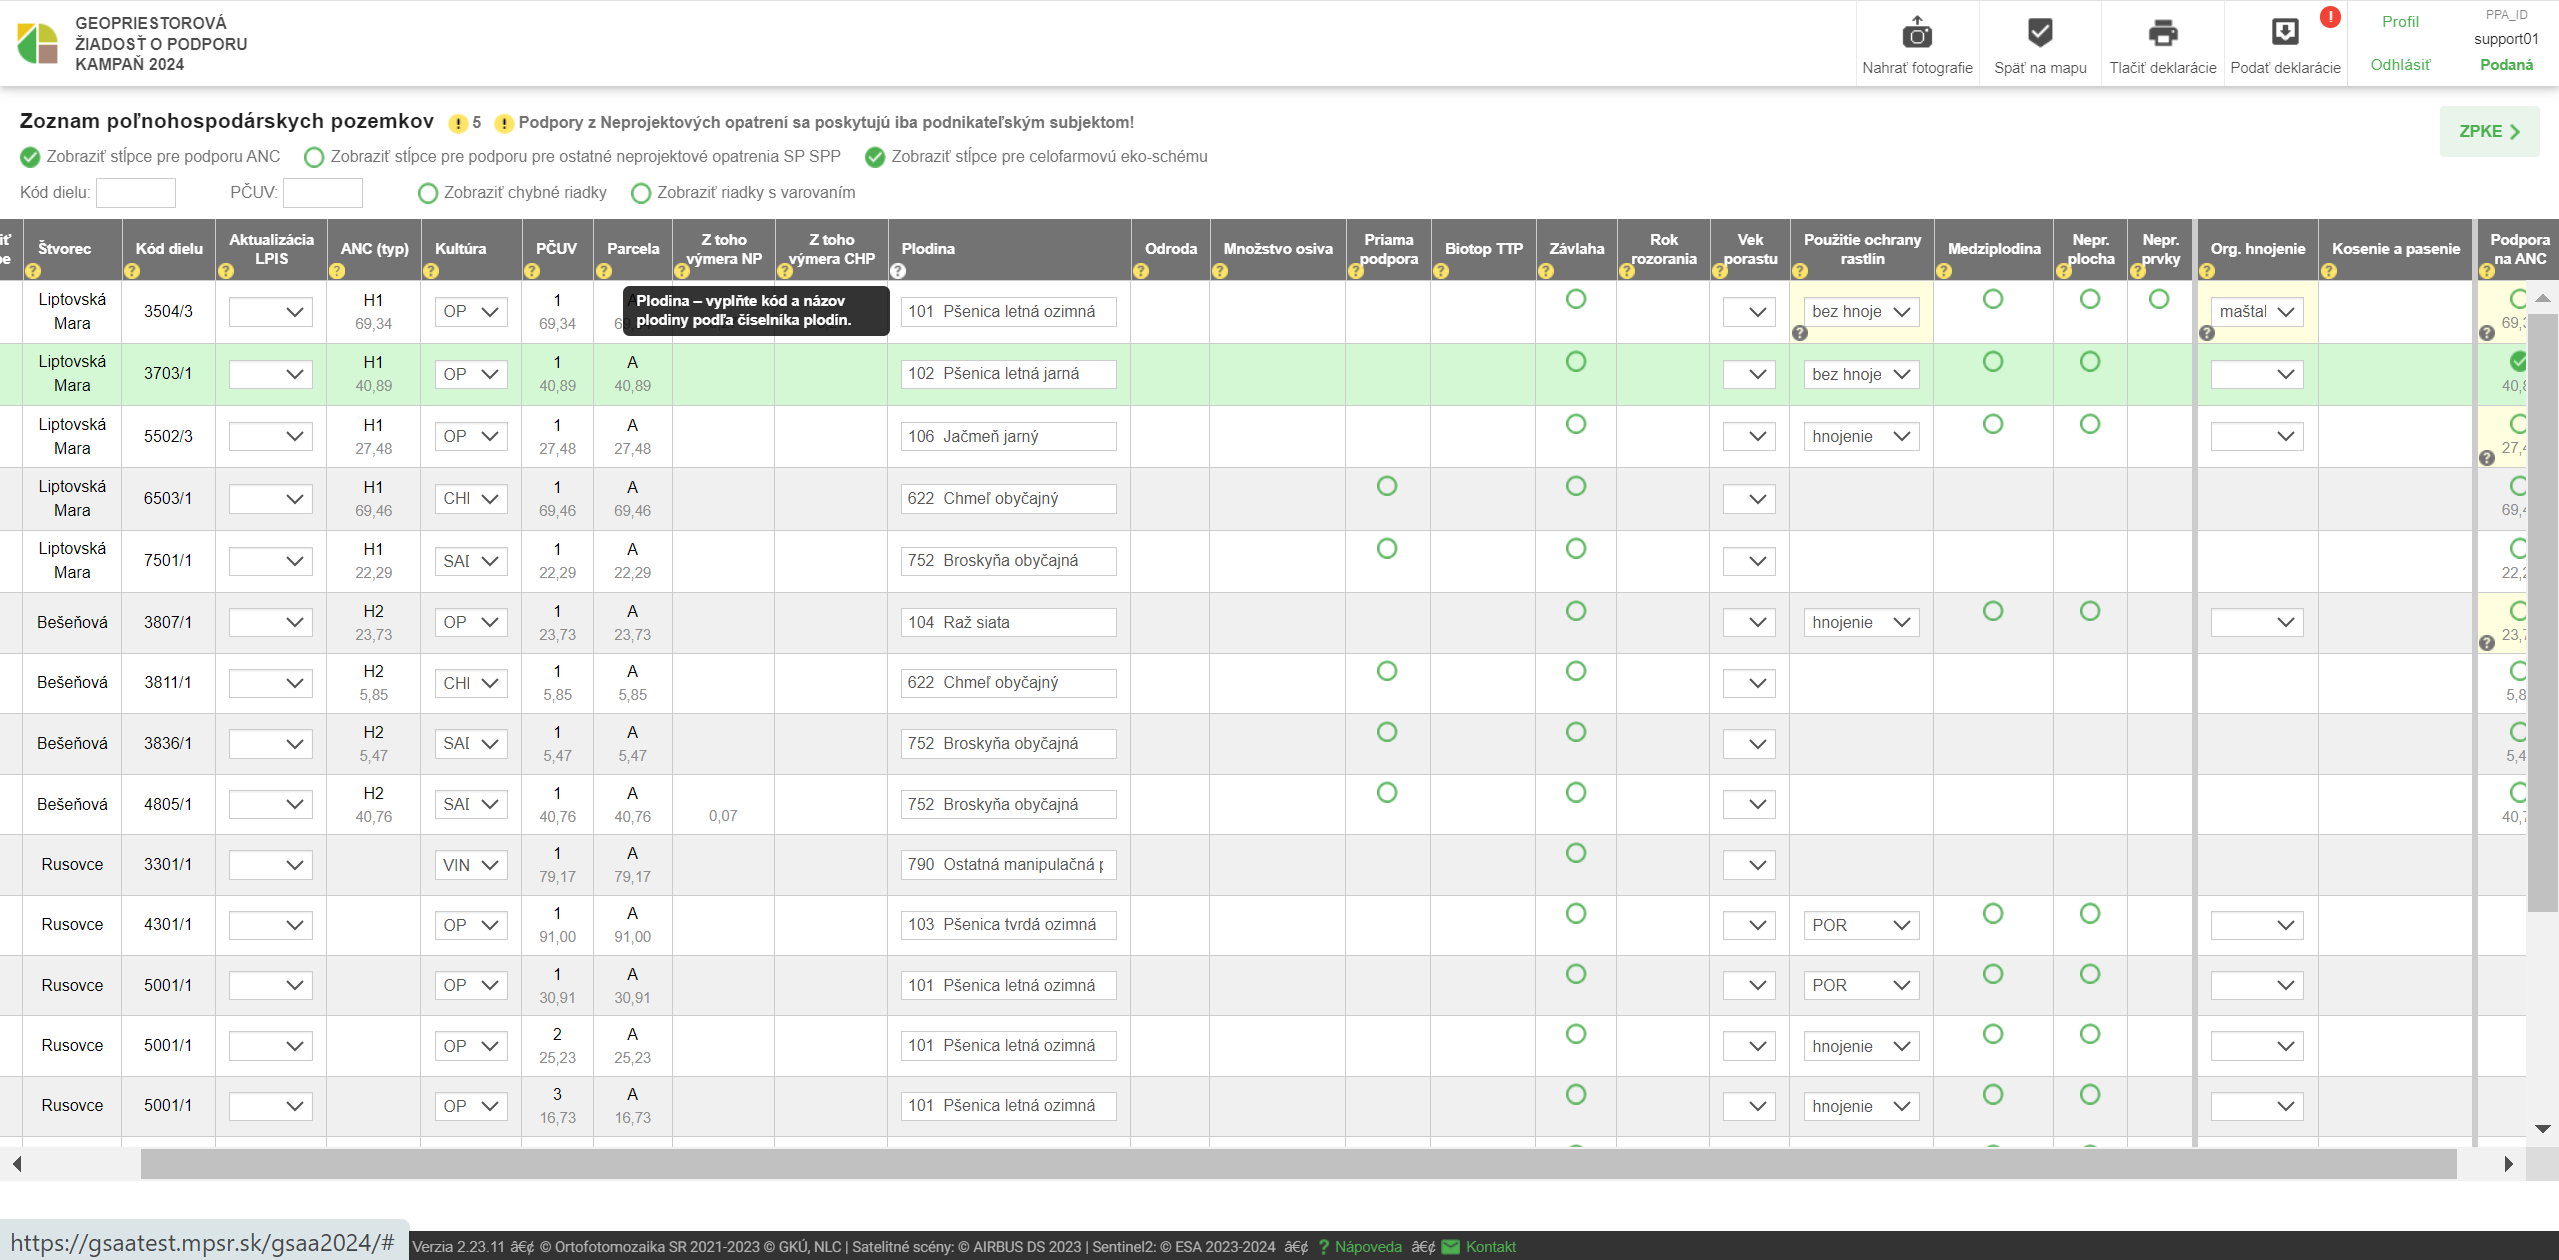Toggle Priama podpora for row 6503/1

coord(1387,486)
